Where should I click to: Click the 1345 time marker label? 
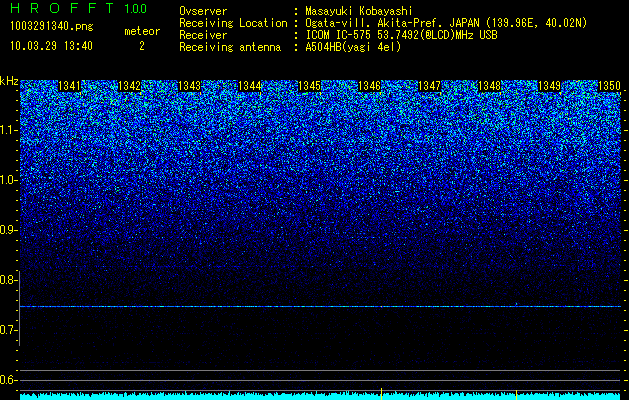point(310,86)
